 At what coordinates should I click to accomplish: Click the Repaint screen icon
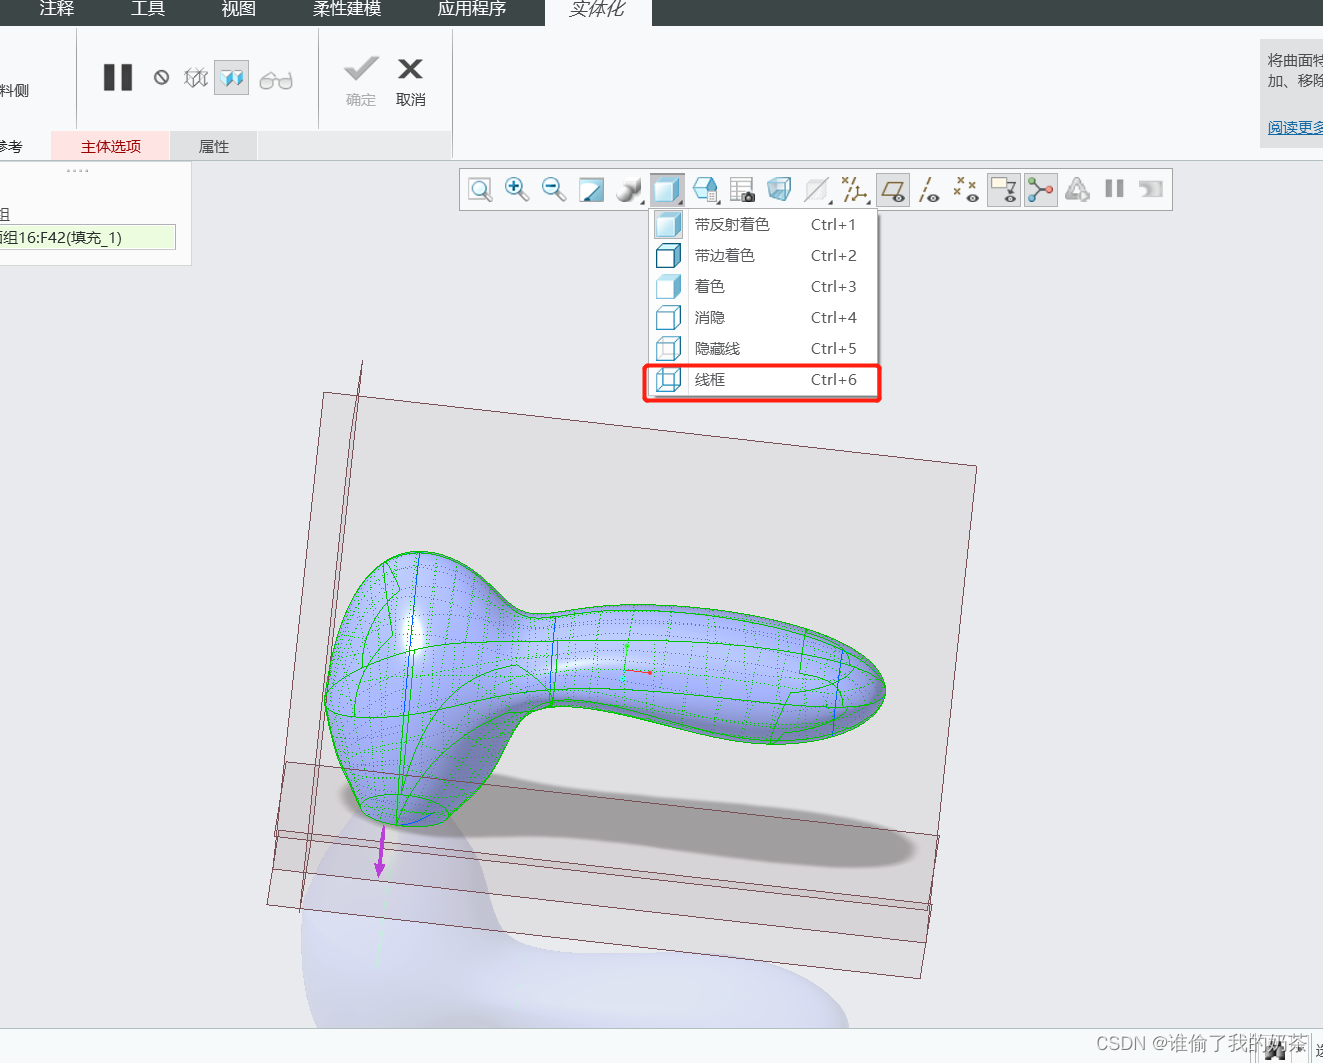point(591,189)
